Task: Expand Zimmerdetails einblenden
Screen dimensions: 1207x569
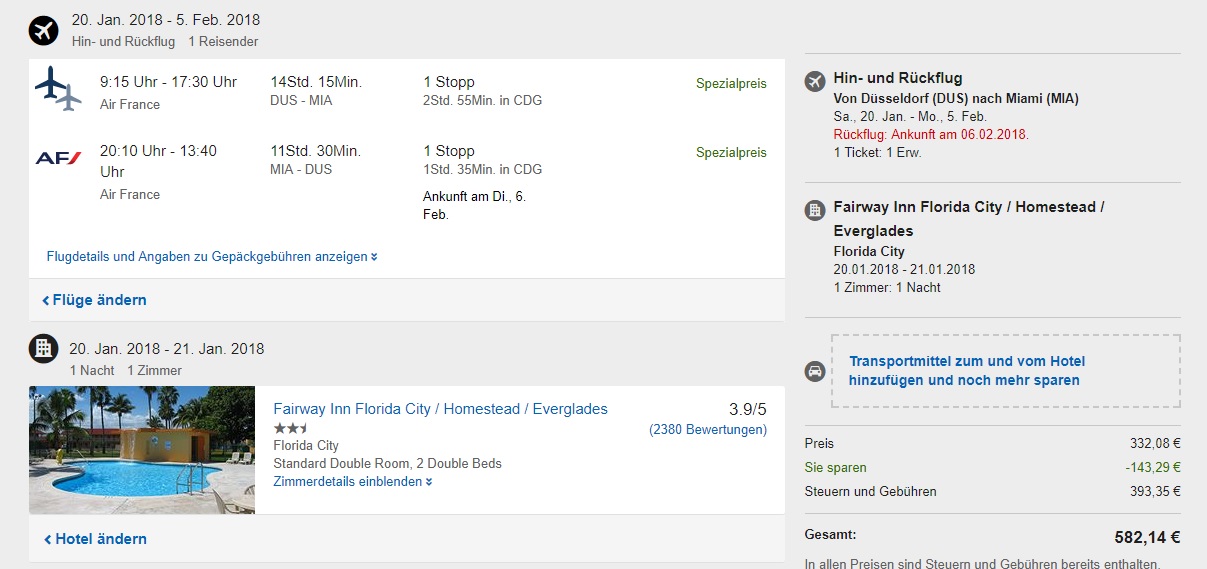Action: pyautogui.click(x=353, y=481)
